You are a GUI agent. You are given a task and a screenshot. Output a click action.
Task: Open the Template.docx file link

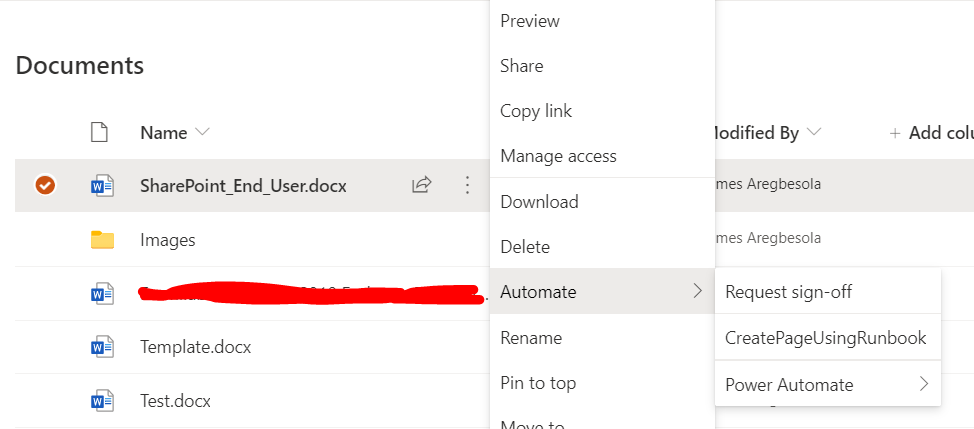196,346
